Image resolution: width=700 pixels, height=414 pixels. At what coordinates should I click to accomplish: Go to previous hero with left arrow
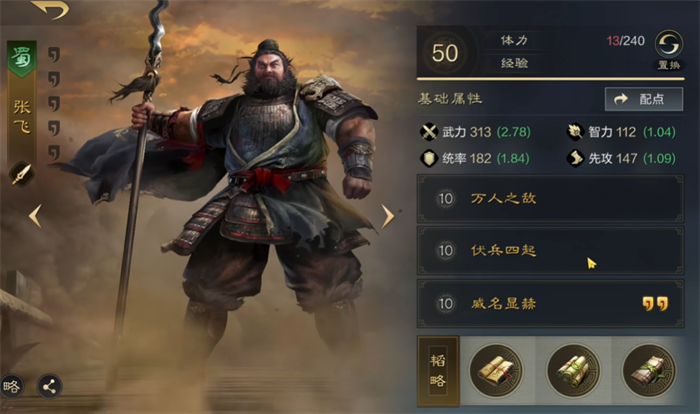click(35, 216)
